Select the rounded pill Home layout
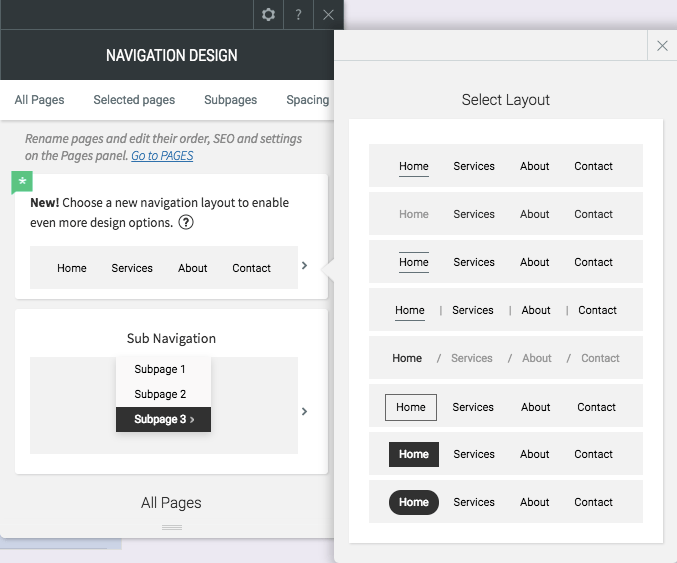Viewport: 677px width, 563px height. click(x=506, y=502)
